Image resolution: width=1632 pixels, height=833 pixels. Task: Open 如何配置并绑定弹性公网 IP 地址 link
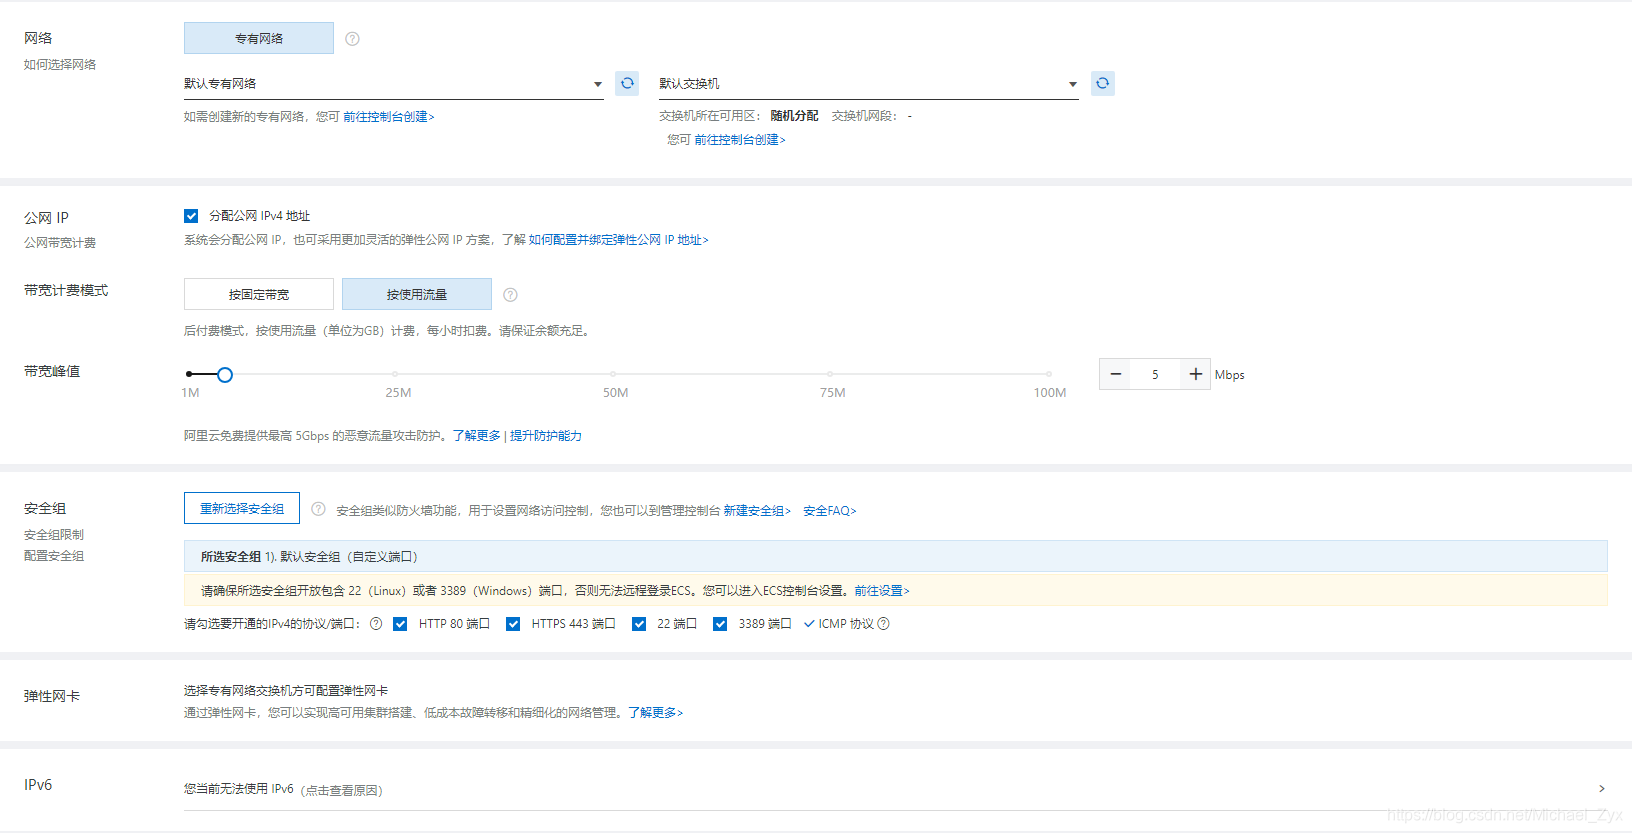tap(618, 240)
